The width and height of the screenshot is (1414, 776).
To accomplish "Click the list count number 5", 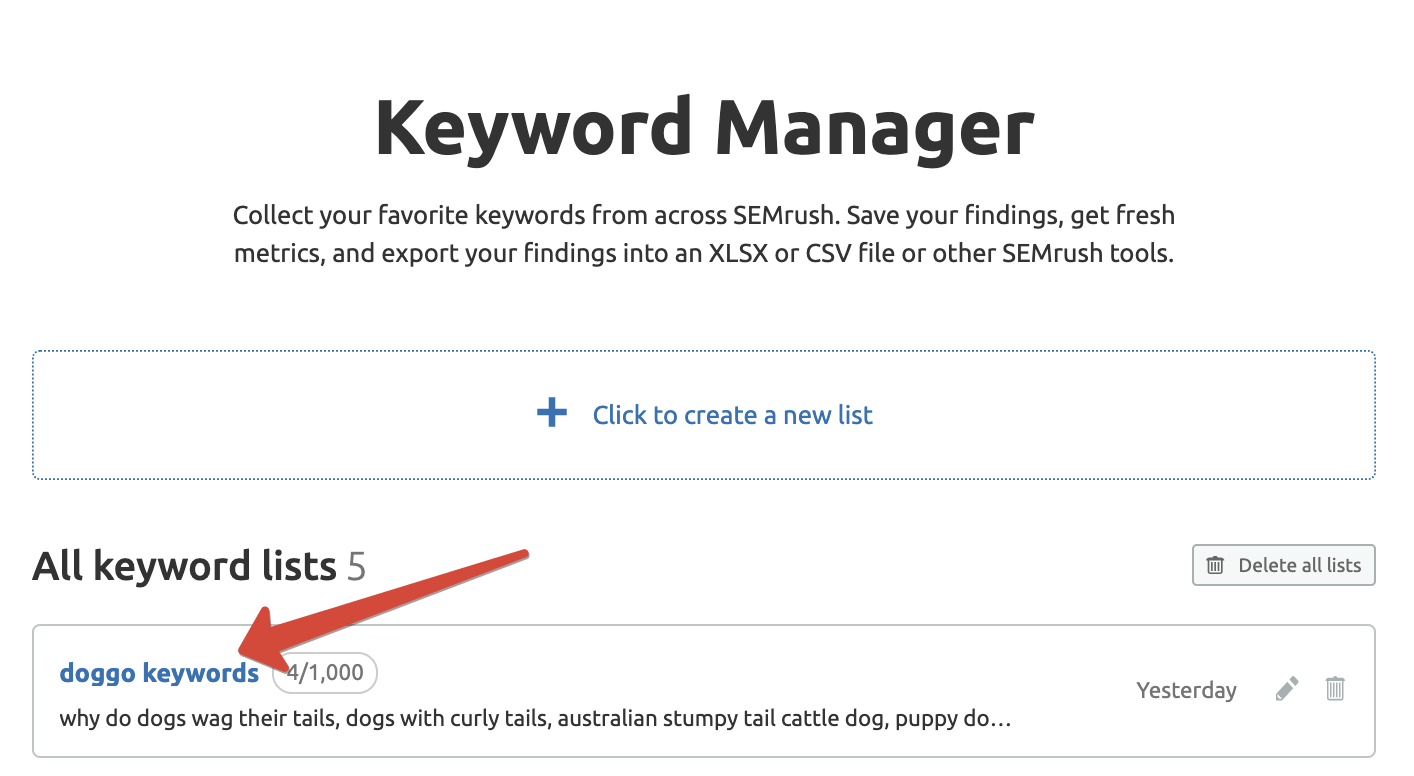I will tap(357, 567).
